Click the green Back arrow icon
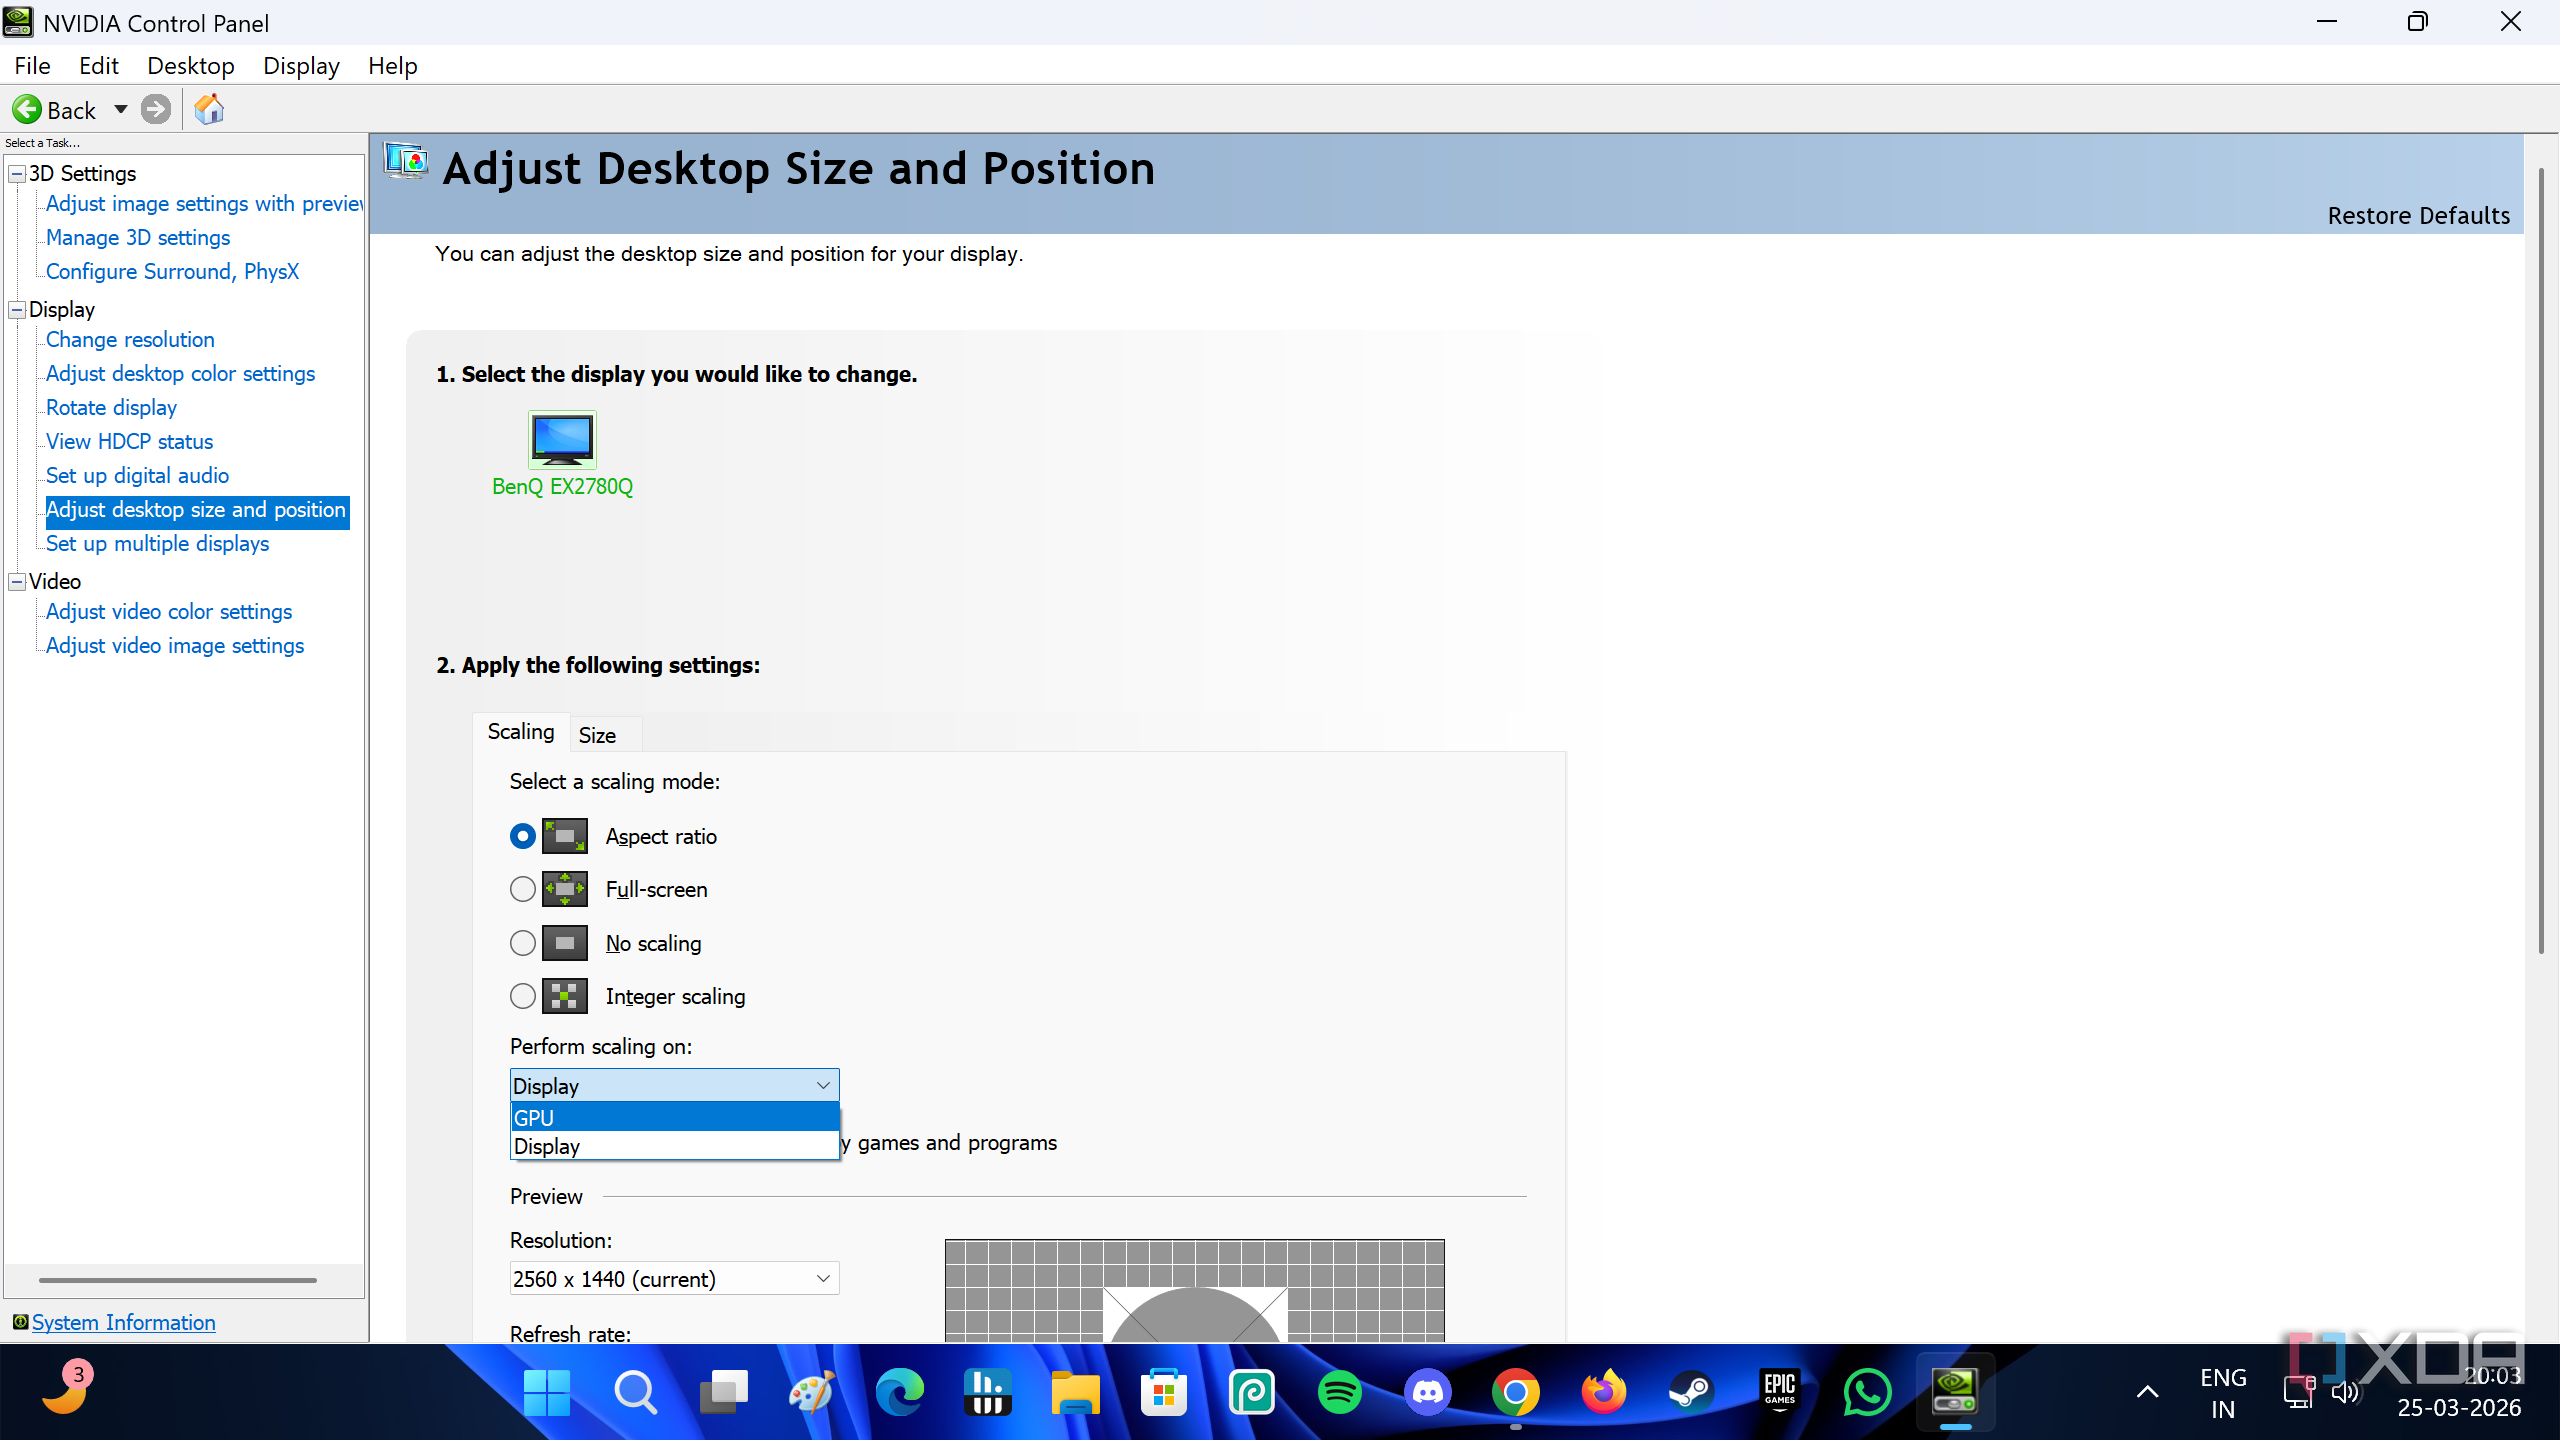Screen dimensions: 2560x1440 click(x=27, y=109)
